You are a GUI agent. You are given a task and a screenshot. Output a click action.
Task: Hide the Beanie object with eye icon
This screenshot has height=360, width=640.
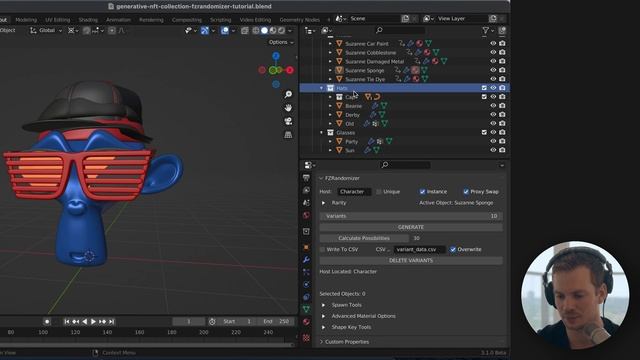coord(493,106)
